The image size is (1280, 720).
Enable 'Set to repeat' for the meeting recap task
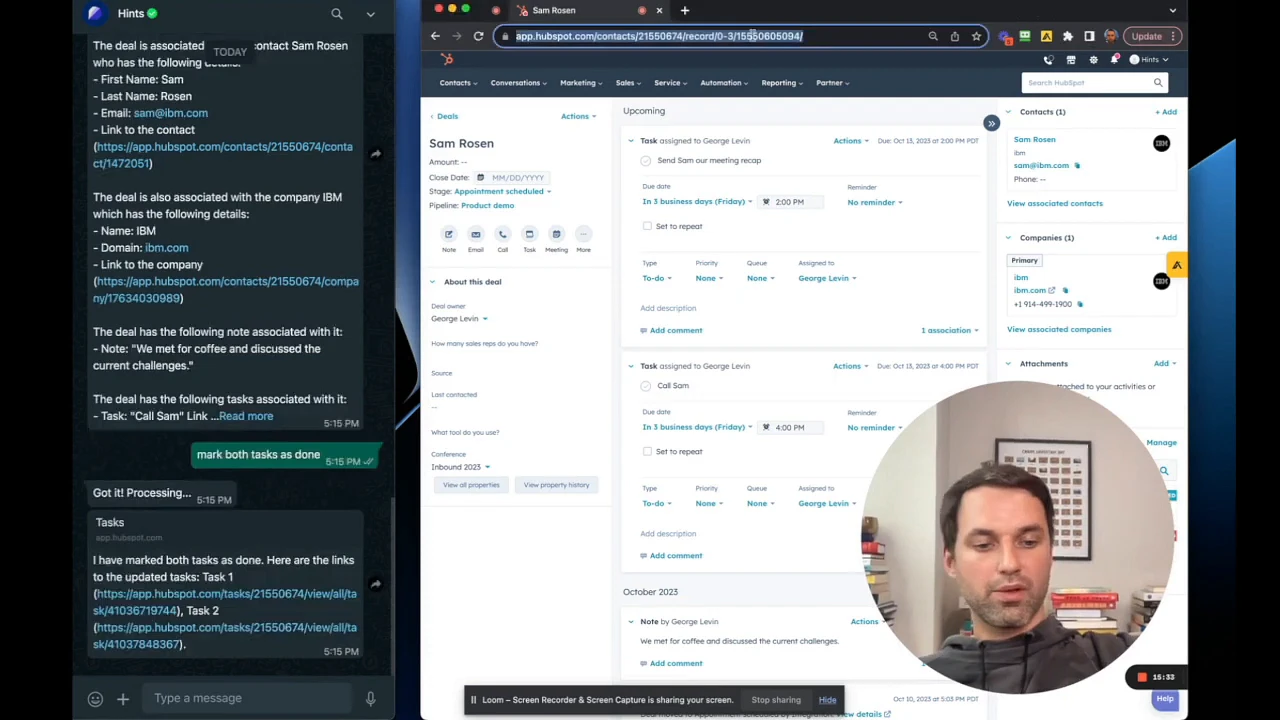[x=647, y=227]
